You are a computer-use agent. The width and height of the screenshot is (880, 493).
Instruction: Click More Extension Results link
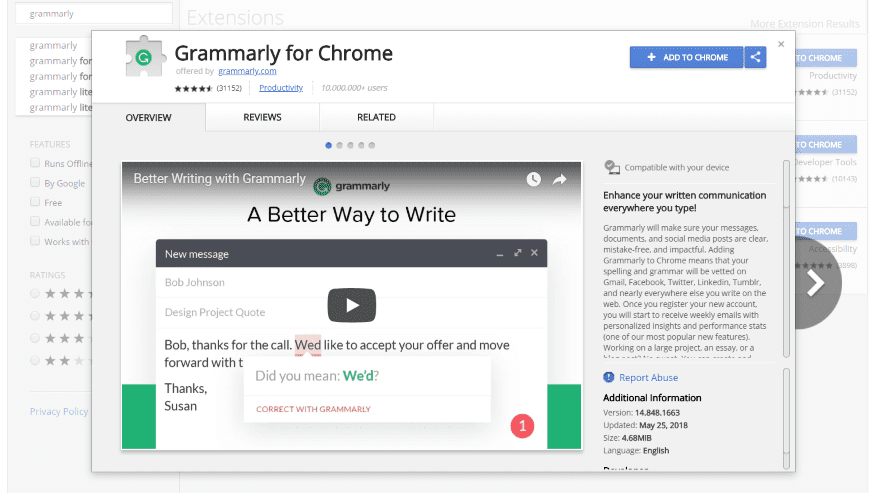point(804,24)
